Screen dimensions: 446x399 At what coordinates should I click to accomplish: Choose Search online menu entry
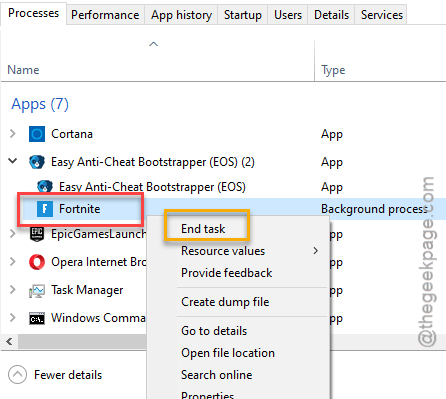[238, 375]
